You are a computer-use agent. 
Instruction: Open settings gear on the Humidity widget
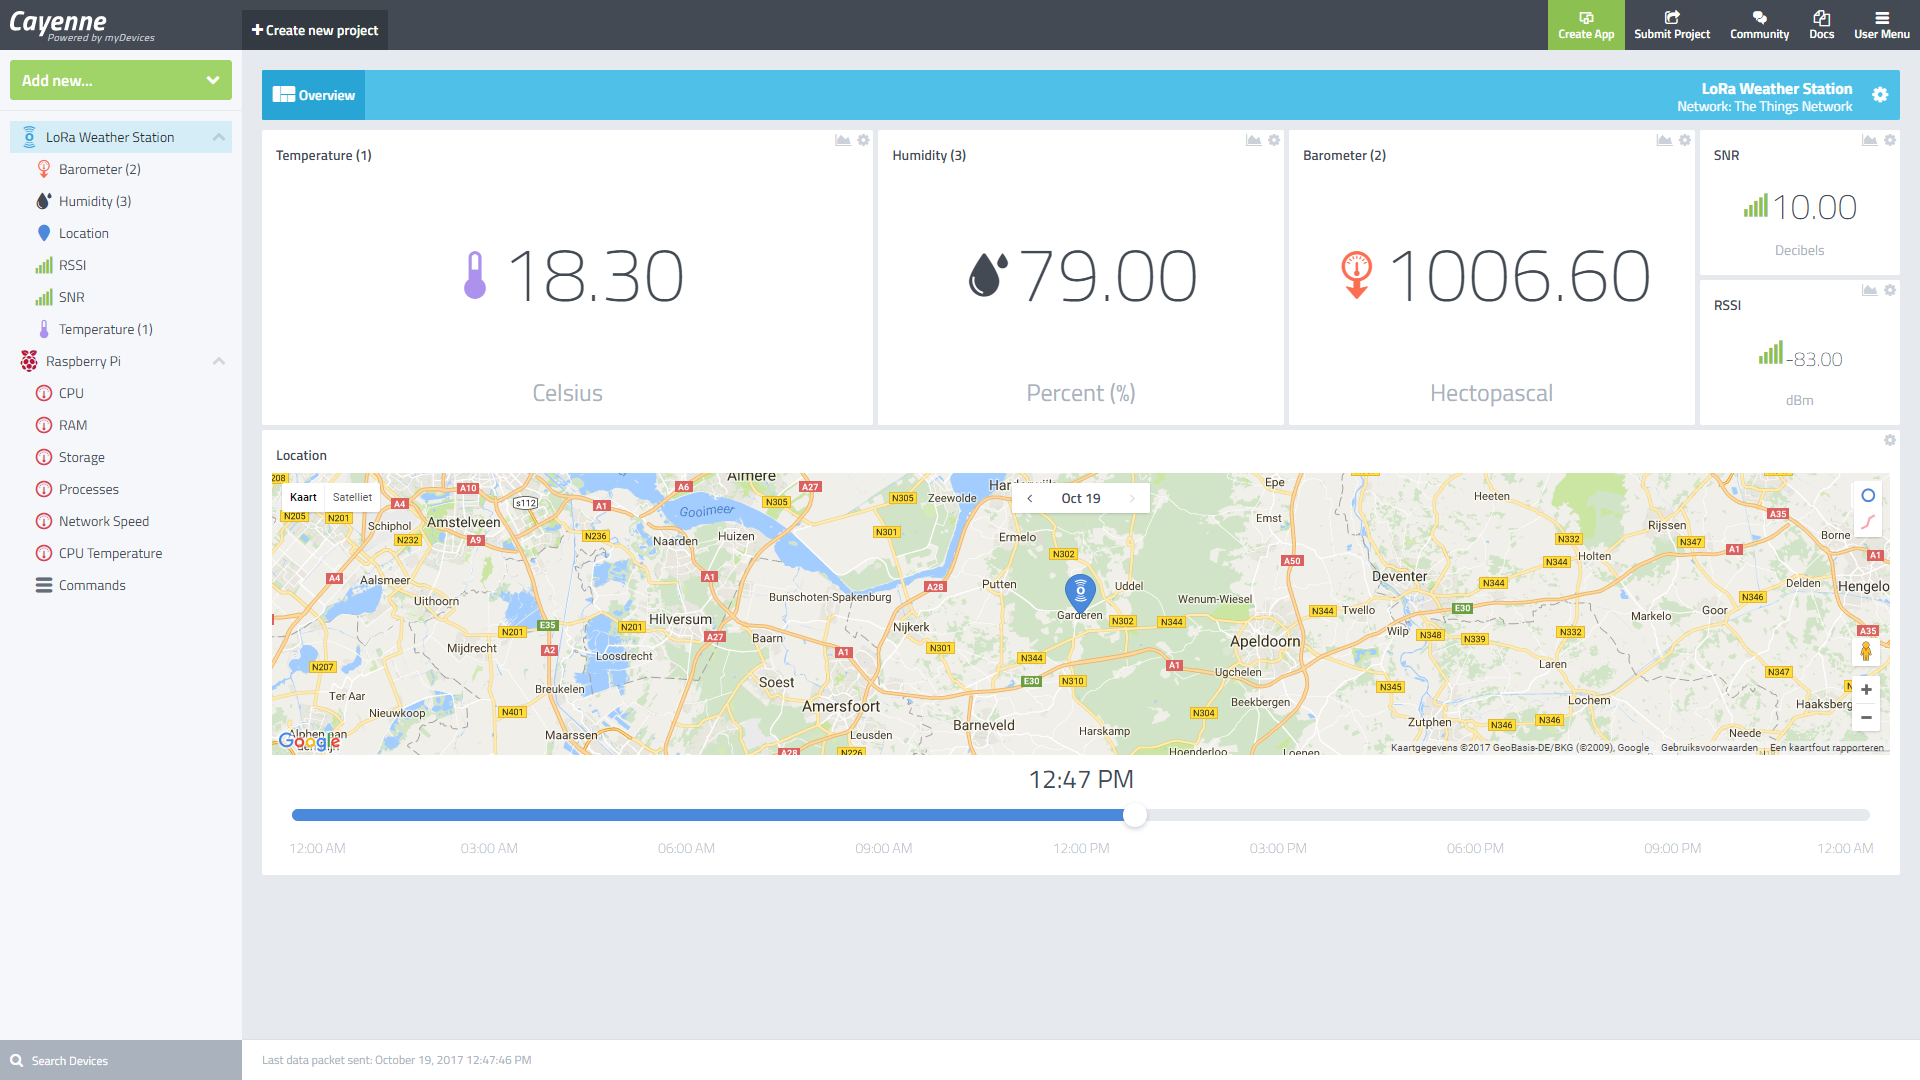click(x=1273, y=140)
